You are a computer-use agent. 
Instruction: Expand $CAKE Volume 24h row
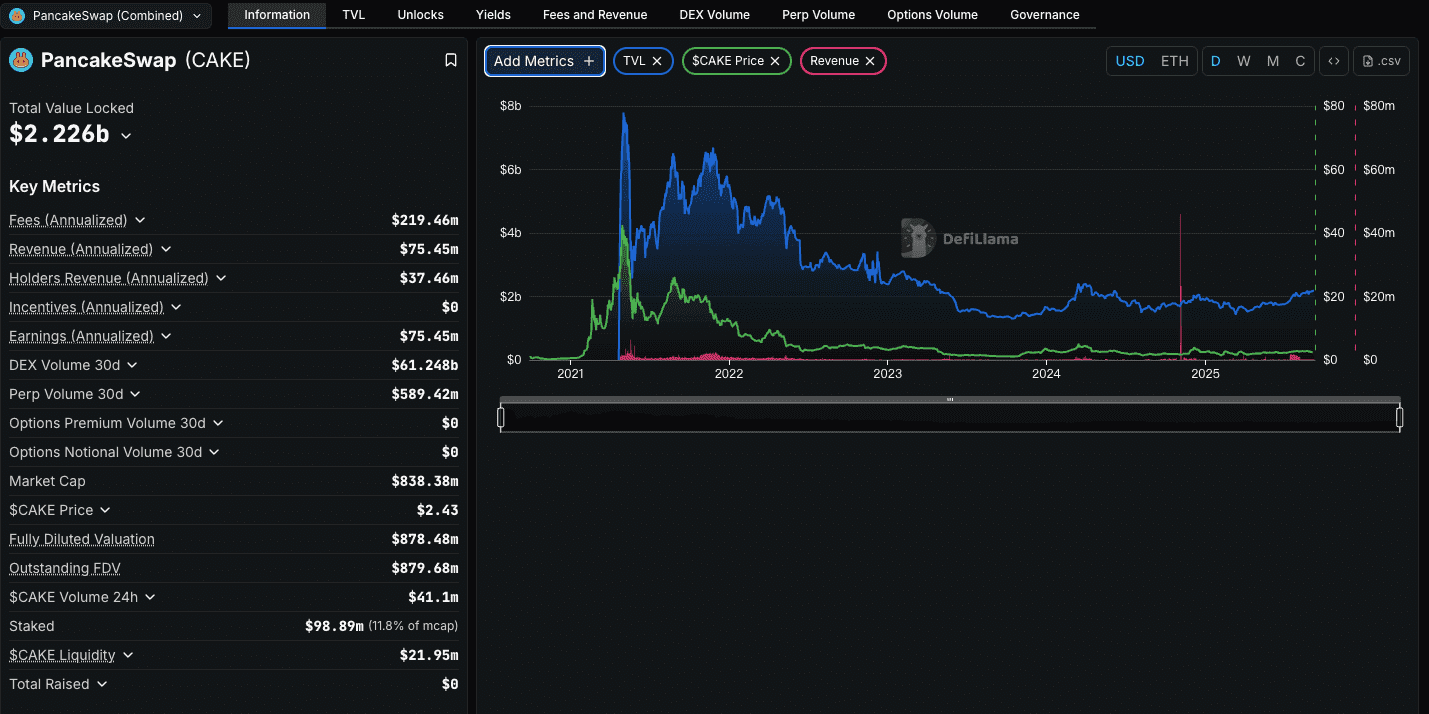pos(150,597)
